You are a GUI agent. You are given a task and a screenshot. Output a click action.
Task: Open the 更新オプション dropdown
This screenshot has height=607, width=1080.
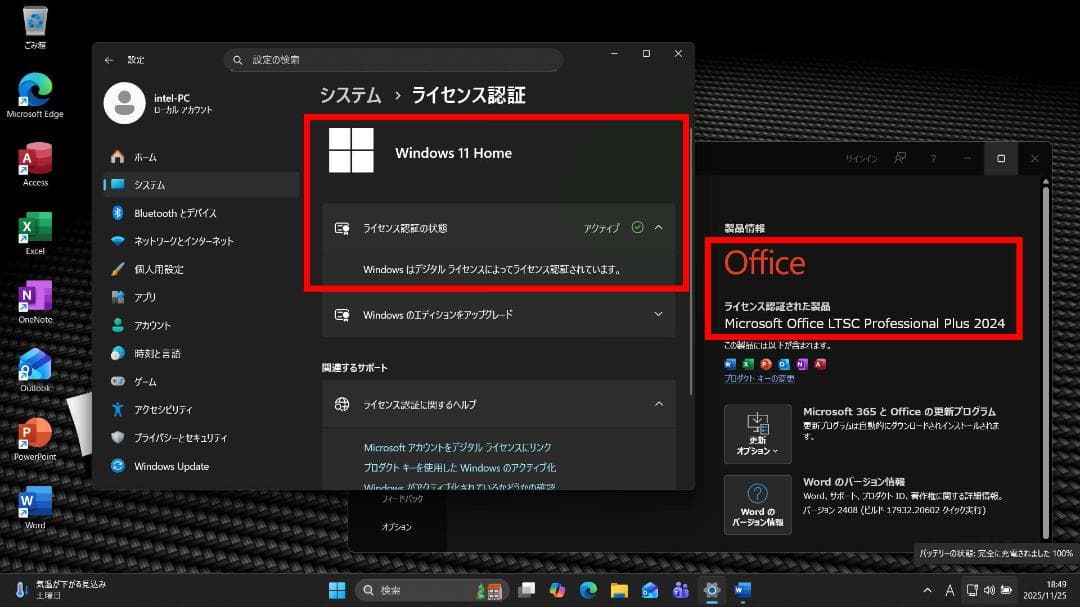click(x=757, y=434)
